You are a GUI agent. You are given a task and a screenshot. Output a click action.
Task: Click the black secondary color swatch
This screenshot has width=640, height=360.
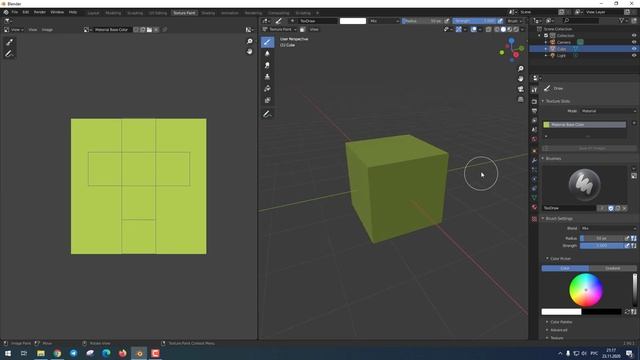tap(601, 312)
